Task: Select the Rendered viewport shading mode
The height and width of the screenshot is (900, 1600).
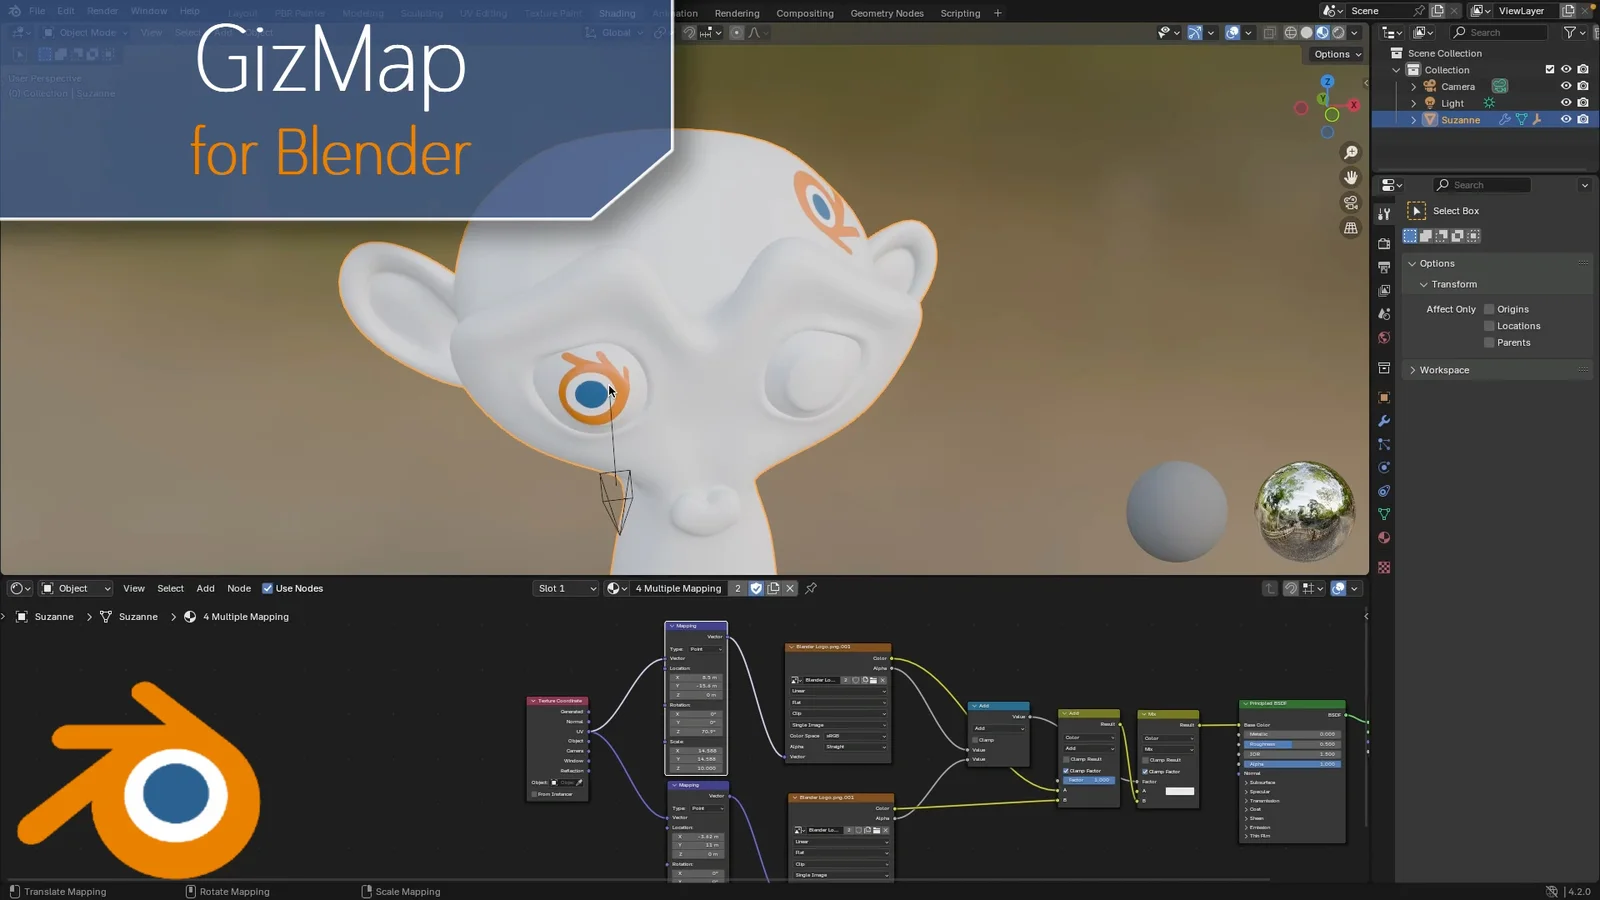Action: pyautogui.click(x=1338, y=33)
